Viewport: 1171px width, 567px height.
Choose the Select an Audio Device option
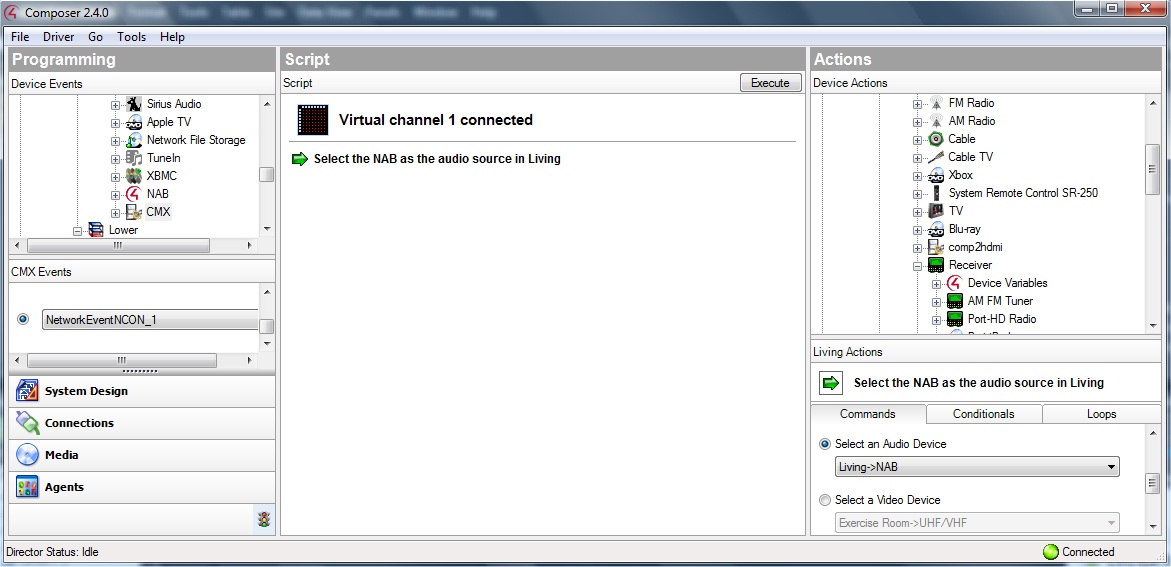tap(825, 444)
